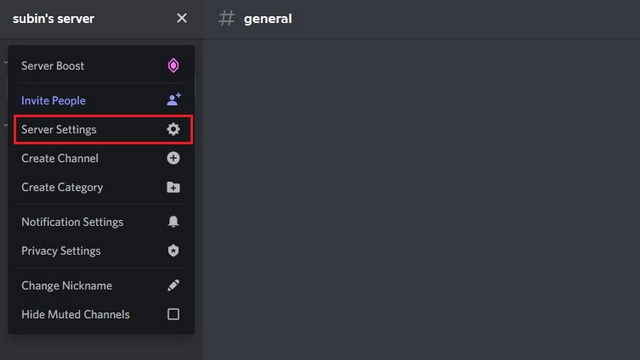The image size is (640, 360).
Task: Tick the Hide Muted Channels checkbox
Action: tap(173, 314)
